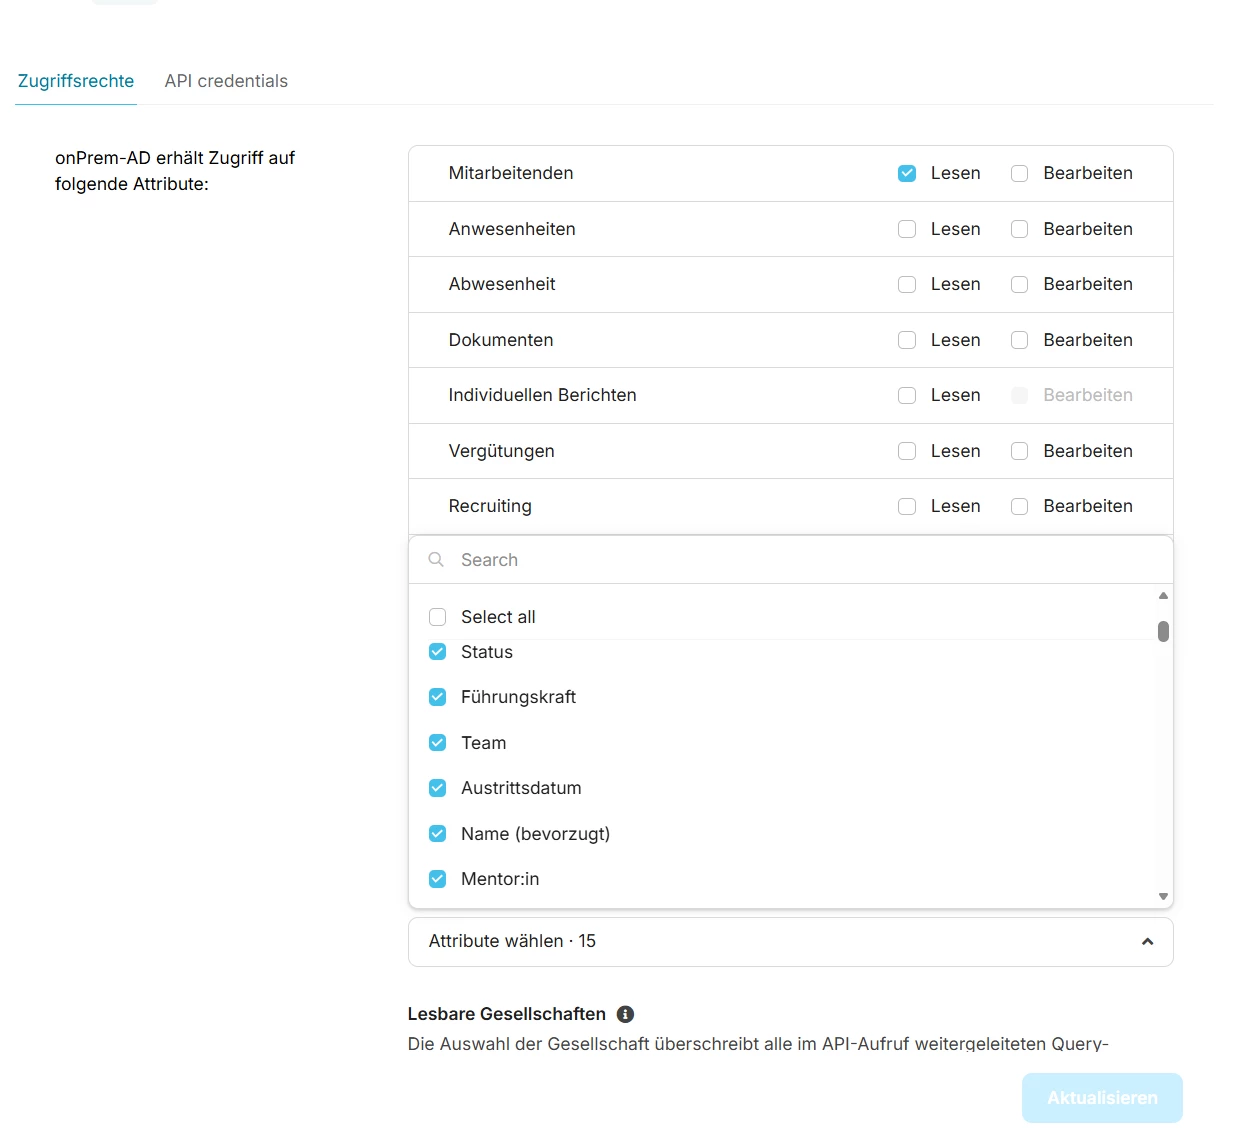Viewport: 1233px width, 1137px height.
Task: Check the Select all checkbox
Action: [x=437, y=617]
